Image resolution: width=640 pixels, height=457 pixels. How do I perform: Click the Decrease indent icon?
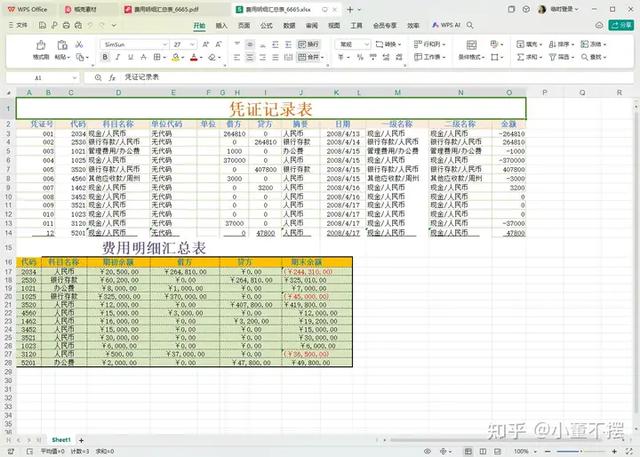276,44
